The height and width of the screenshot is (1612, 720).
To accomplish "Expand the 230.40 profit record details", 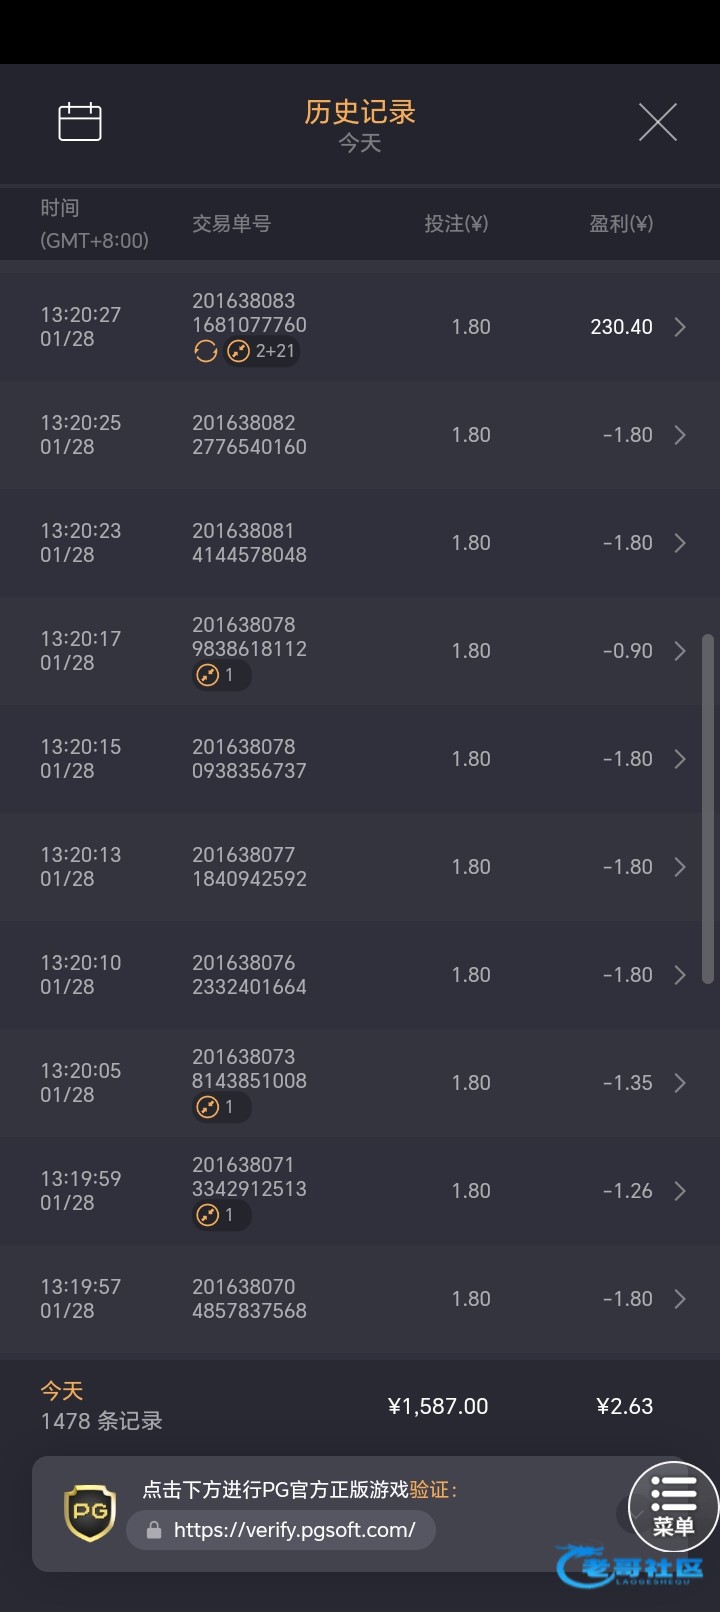I will (680, 327).
